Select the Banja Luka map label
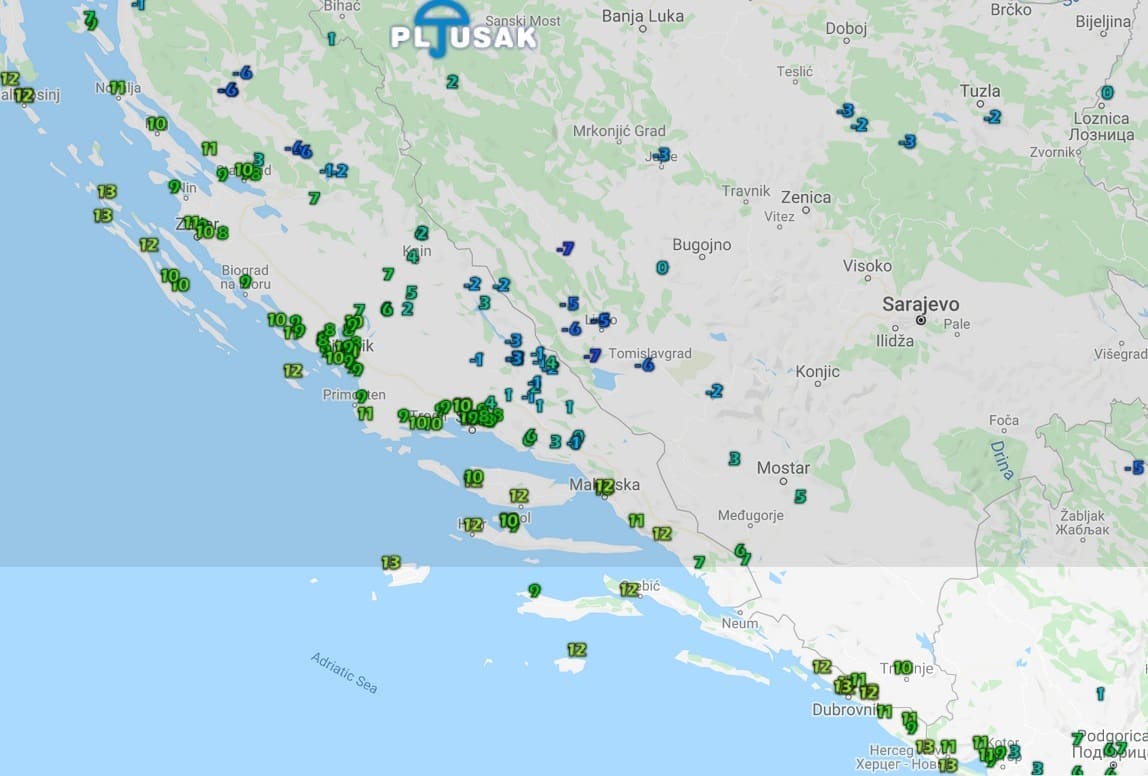The width and height of the screenshot is (1148, 776). point(643,15)
